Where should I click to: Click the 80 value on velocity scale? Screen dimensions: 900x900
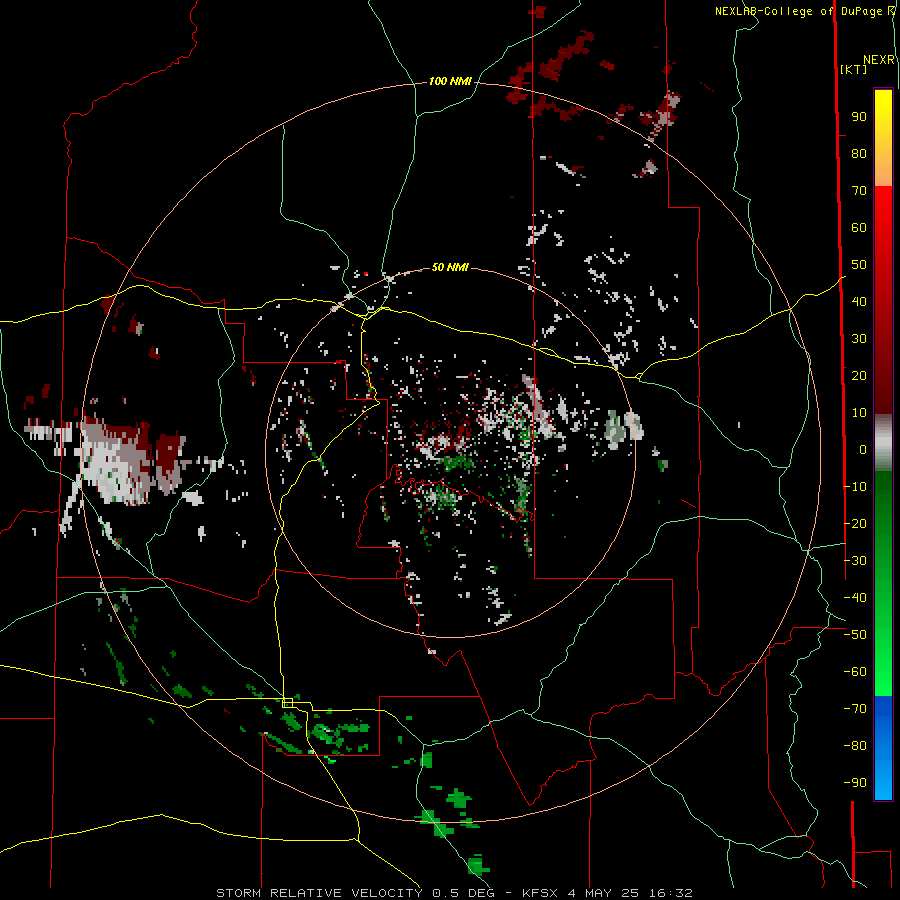859,154
